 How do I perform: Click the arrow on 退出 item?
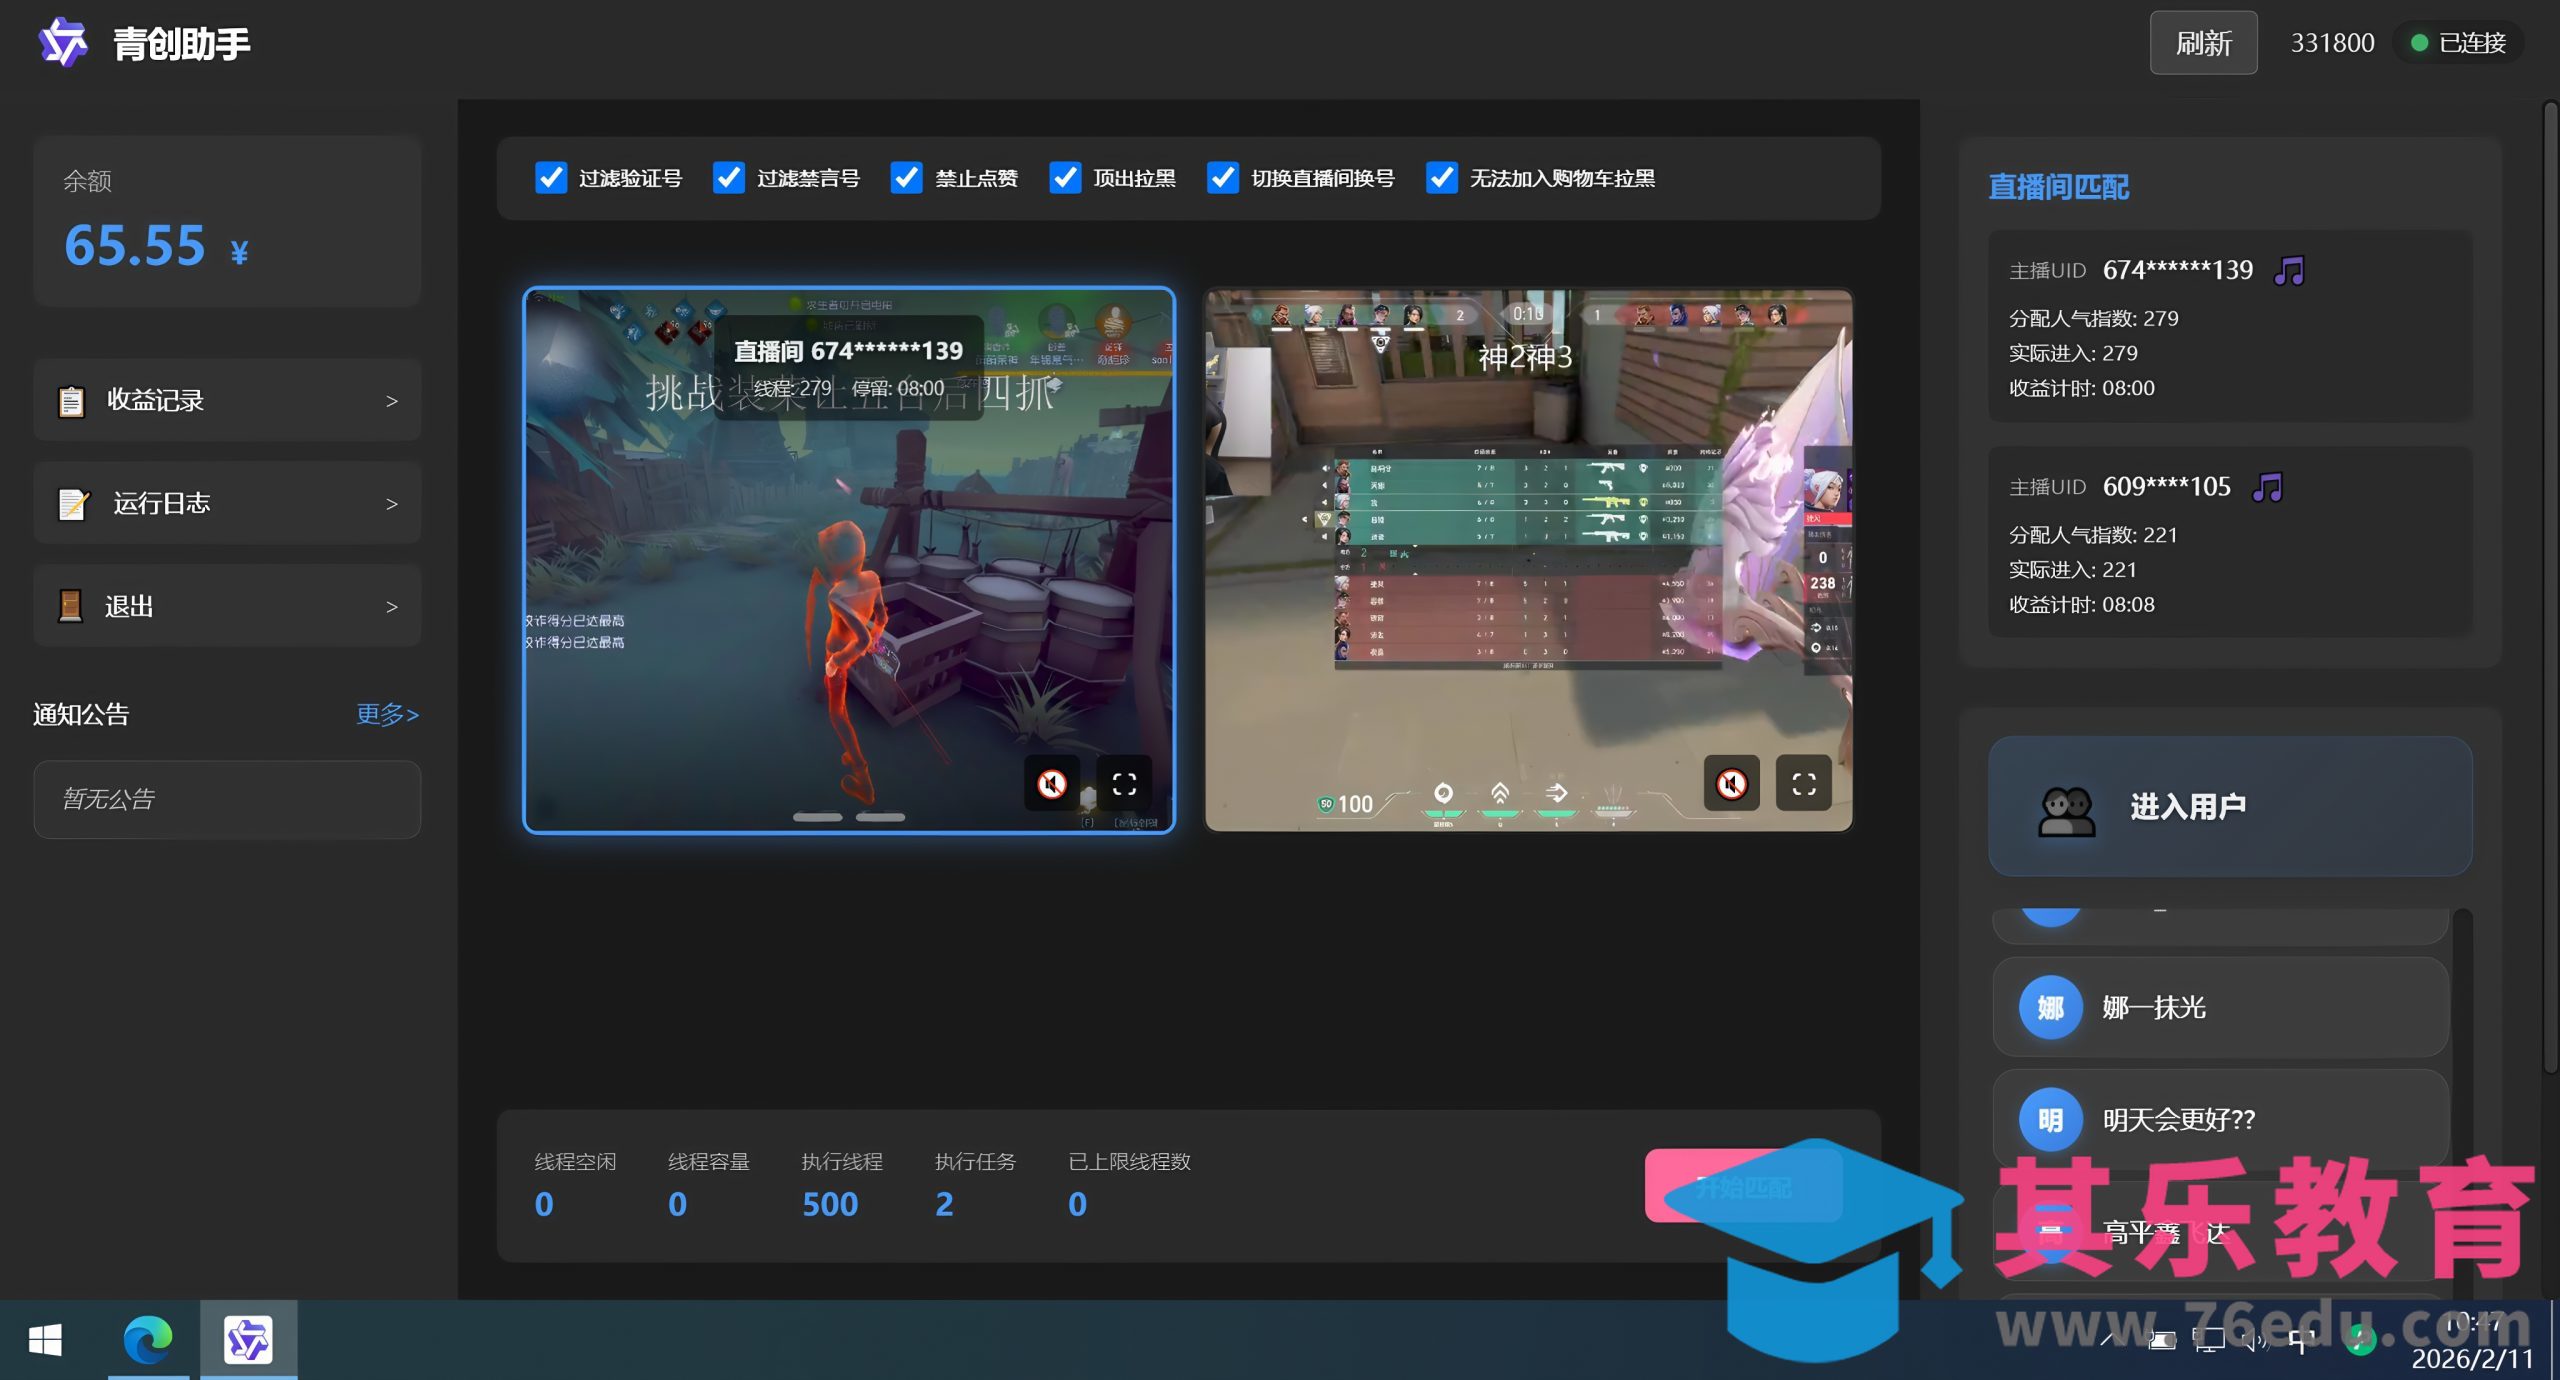[391, 607]
